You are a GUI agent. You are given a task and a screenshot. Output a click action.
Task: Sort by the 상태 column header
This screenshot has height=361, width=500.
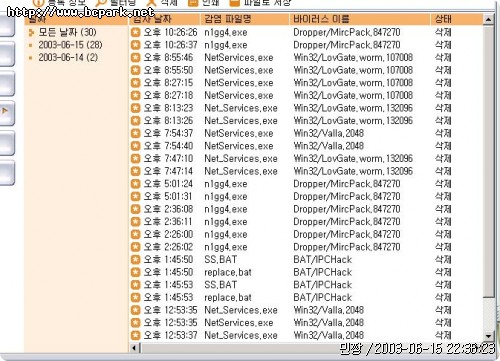(x=456, y=19)
